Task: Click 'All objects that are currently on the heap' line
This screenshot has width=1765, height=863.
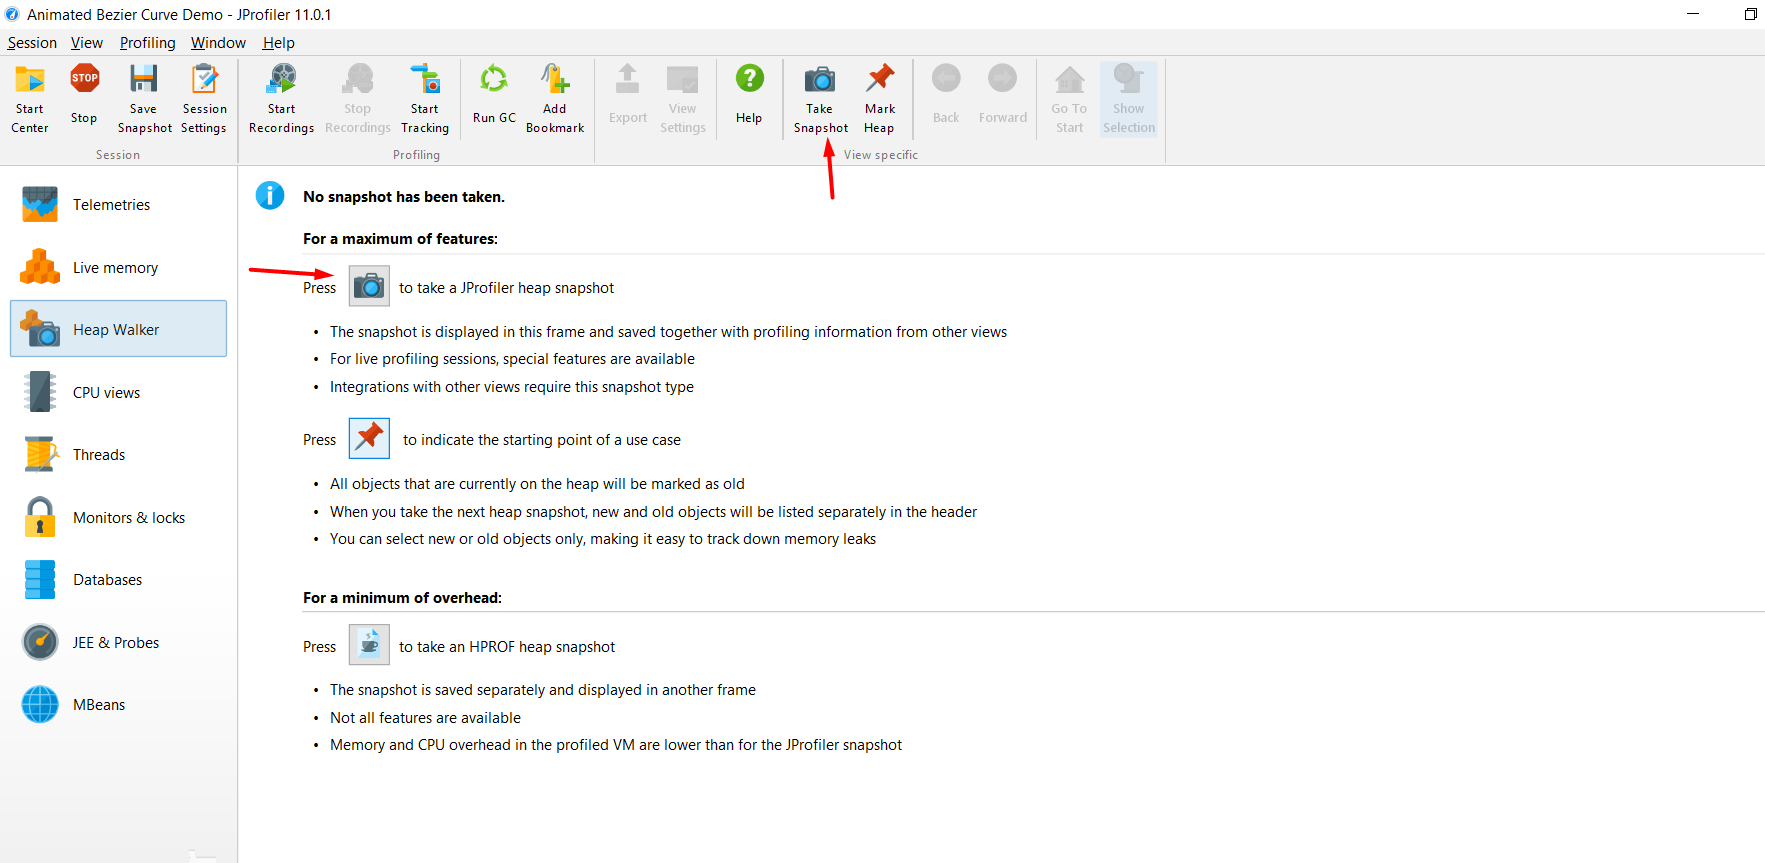Action: pyautogui.click(x=537, y=484)
